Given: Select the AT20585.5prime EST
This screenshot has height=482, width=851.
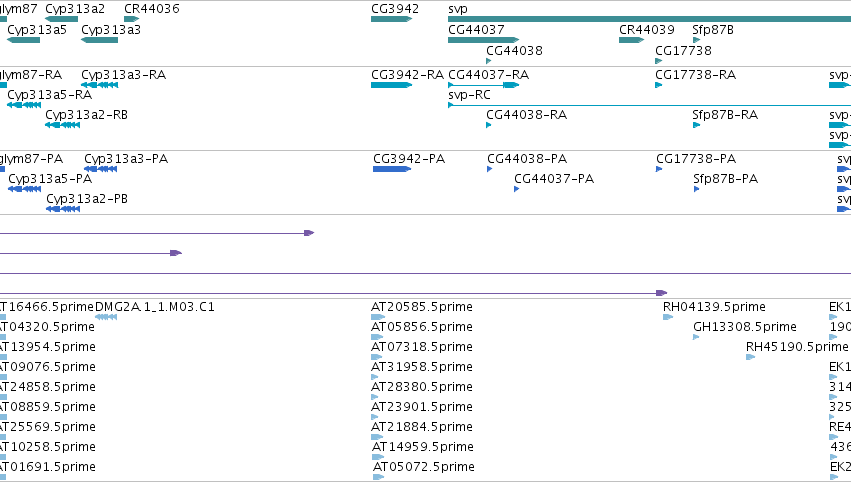Looking at the screenshot, I should pos(378,317).
